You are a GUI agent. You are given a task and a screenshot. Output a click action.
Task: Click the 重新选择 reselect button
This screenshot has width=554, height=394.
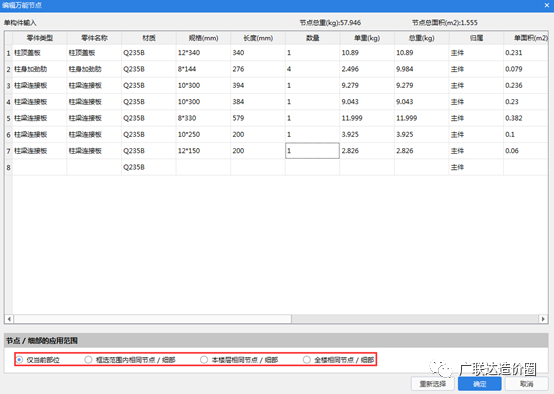tap(432, 384)
